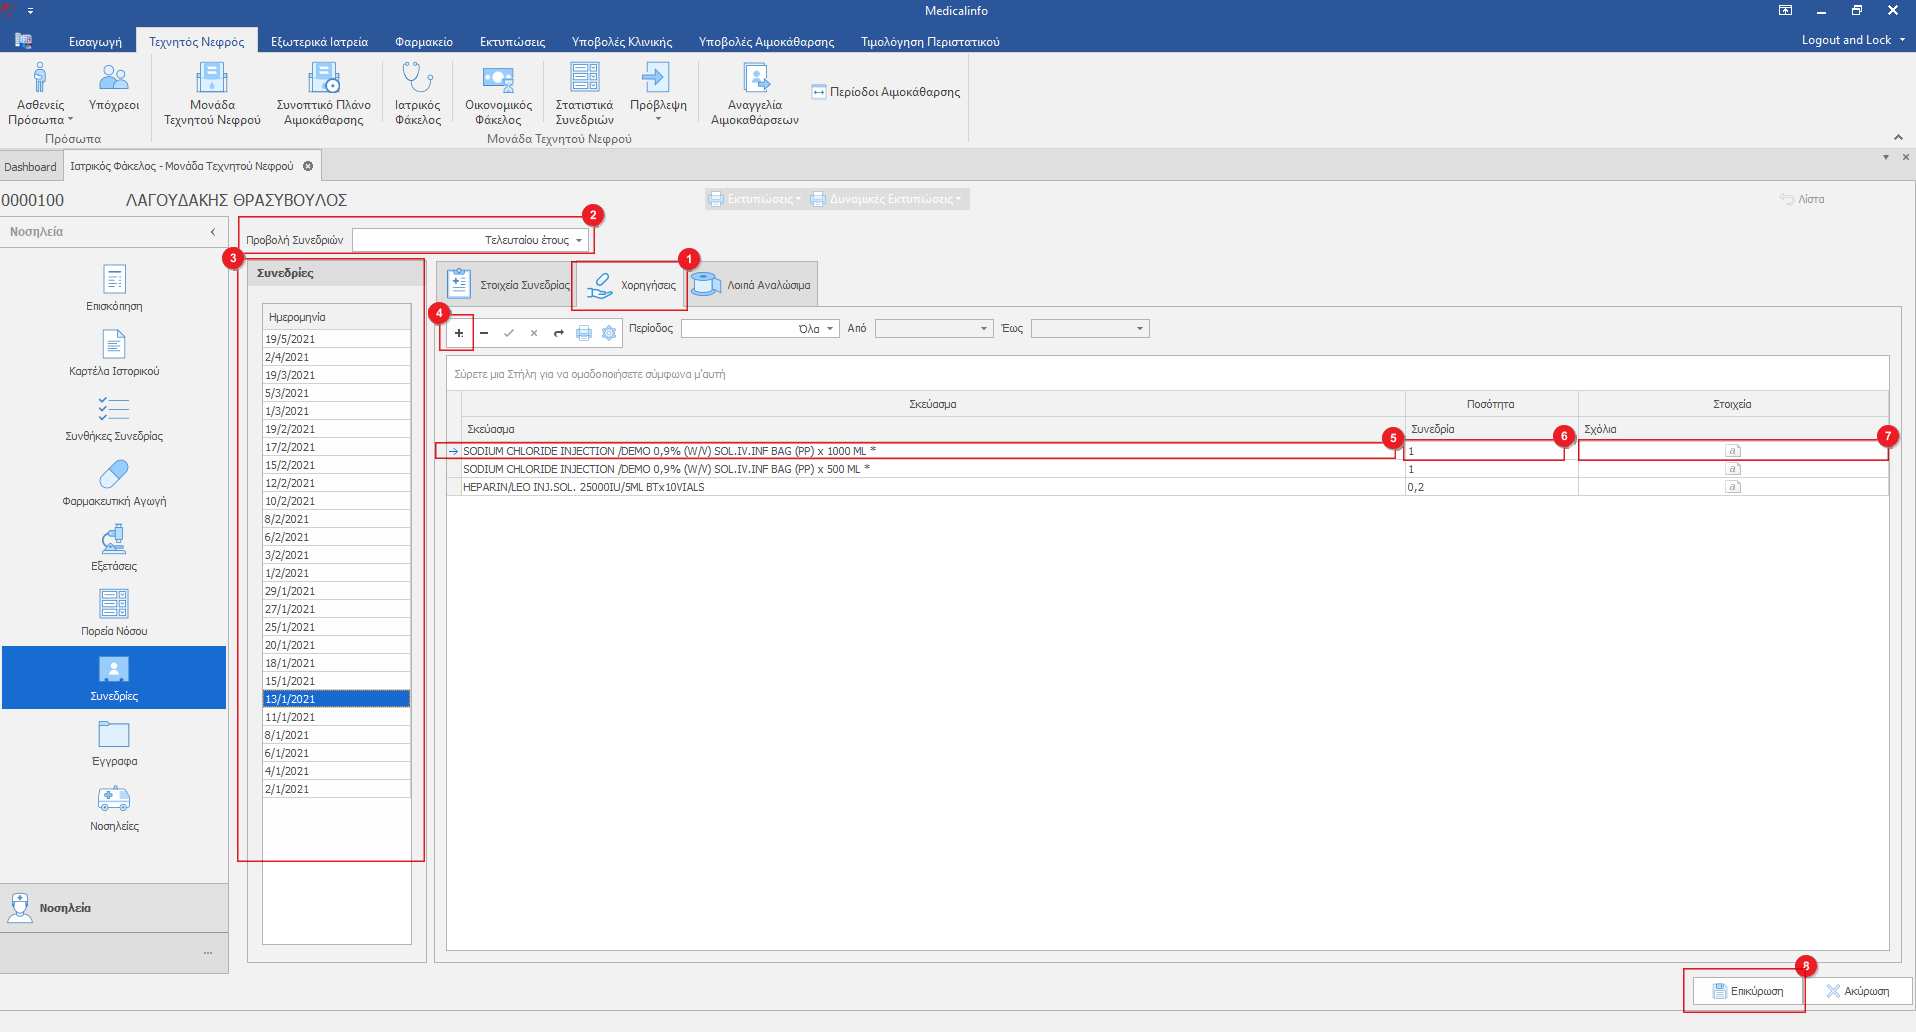Open the Ιατρικός Φάκελος ribbon icon

417,93
